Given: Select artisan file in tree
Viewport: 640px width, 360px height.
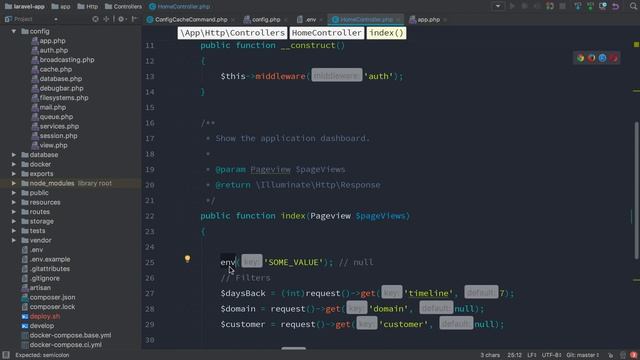Looking at the screenshot, I should point(40,288).
